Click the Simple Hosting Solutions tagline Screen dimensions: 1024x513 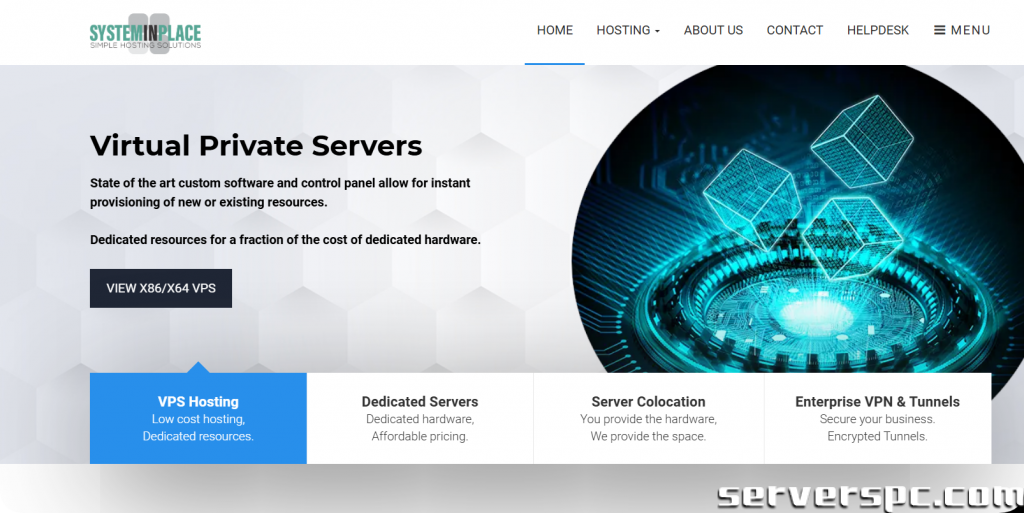(x=145, y=45)
